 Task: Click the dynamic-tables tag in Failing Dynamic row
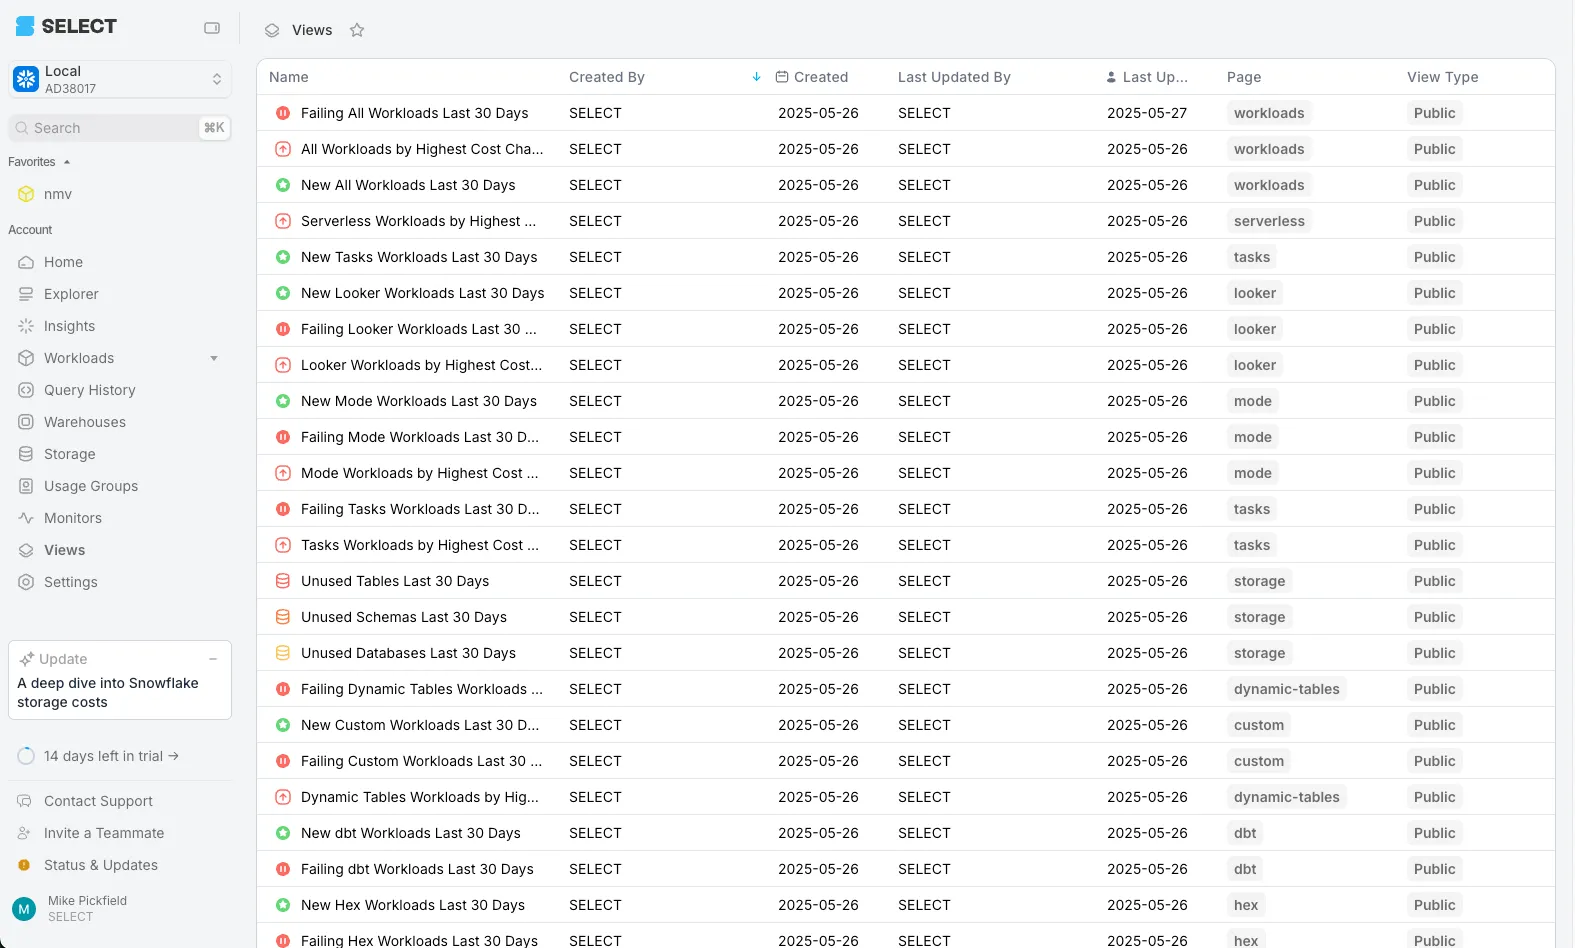click(x=1287, y=689)
